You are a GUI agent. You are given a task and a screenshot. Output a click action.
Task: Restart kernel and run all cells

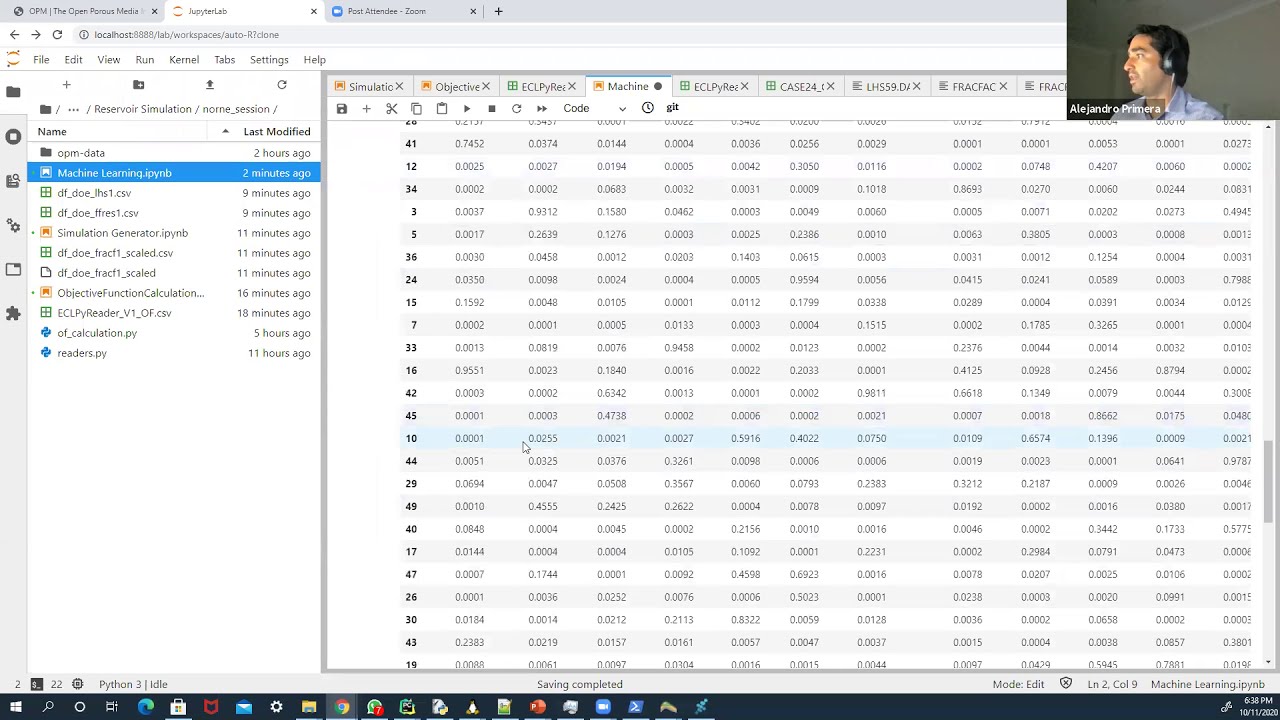tap(541, 108)
